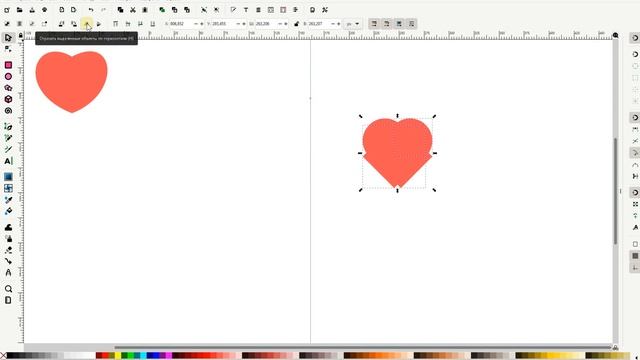Raise selection to top icon

pos(116,24)
